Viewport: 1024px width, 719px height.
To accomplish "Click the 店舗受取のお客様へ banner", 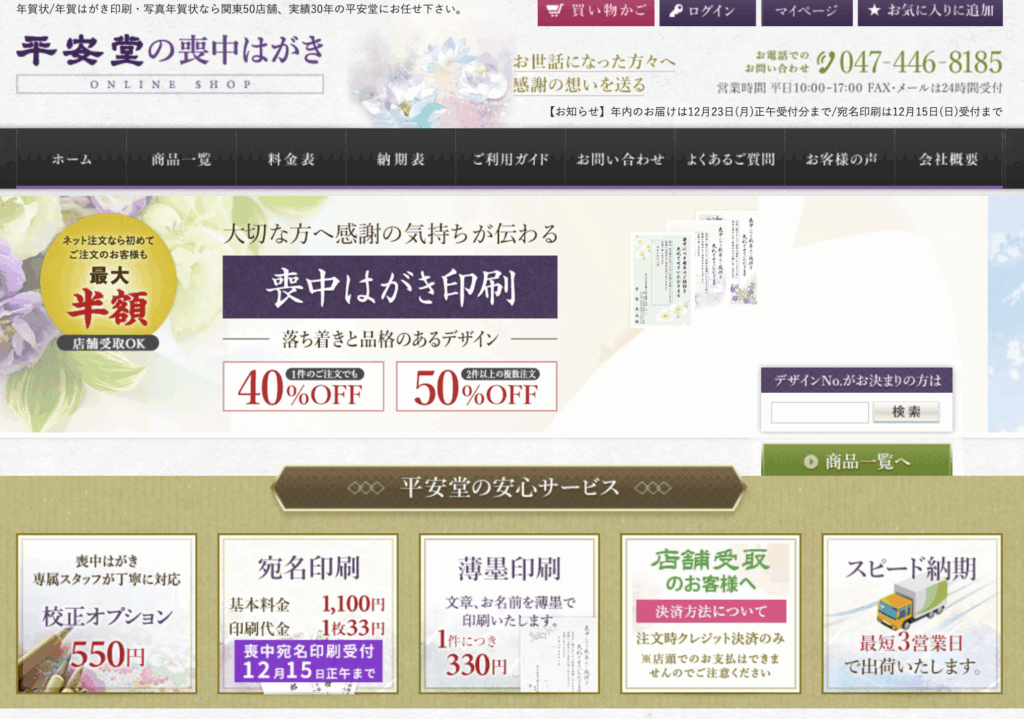I will click(710, 613).
